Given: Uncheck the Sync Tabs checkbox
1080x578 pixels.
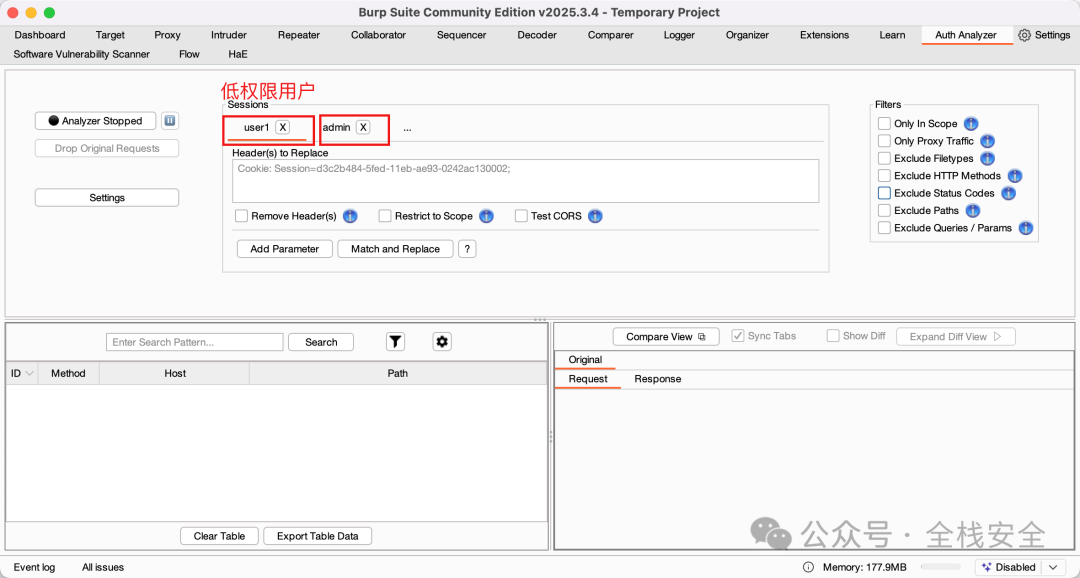Looking at the screenshot, I should tap(738, 336).
